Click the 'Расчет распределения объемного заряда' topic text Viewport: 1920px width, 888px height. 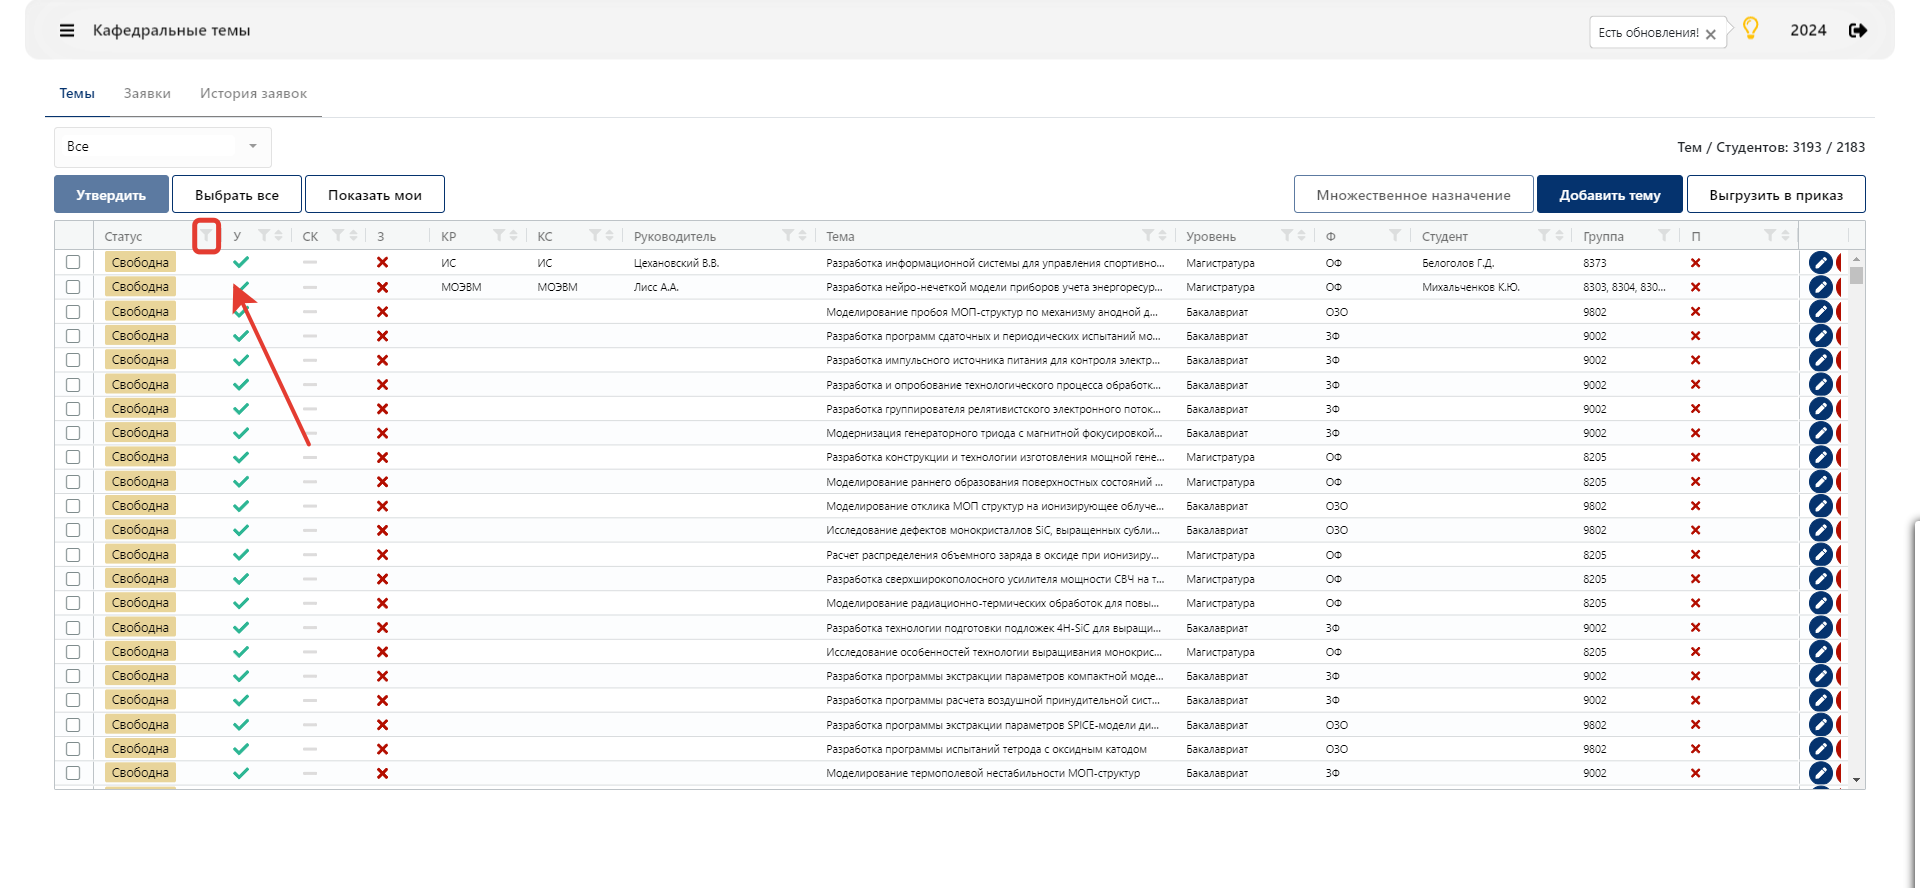993,555
